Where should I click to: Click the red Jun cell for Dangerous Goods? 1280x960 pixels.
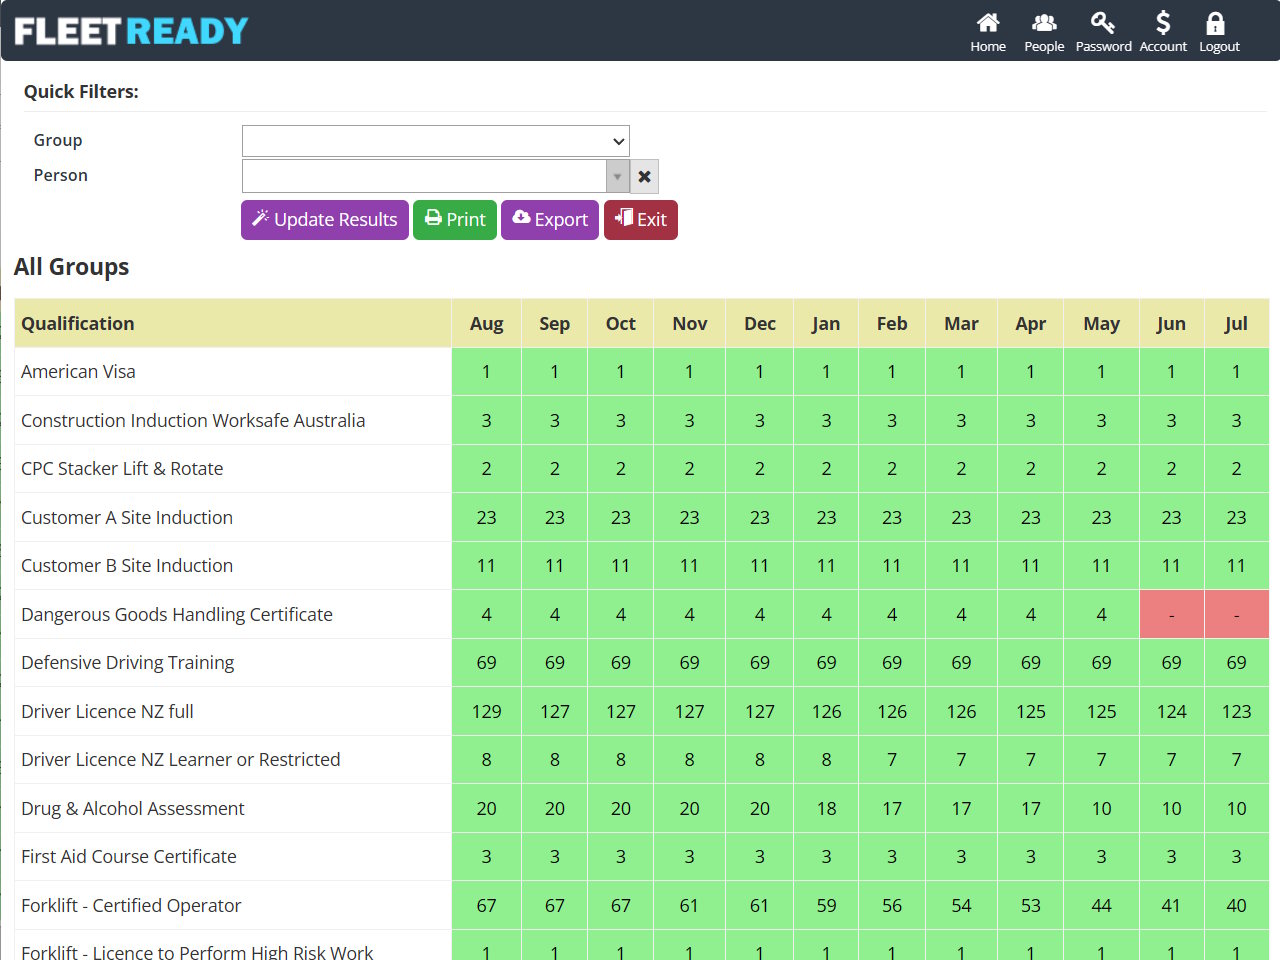point(1172,614)
